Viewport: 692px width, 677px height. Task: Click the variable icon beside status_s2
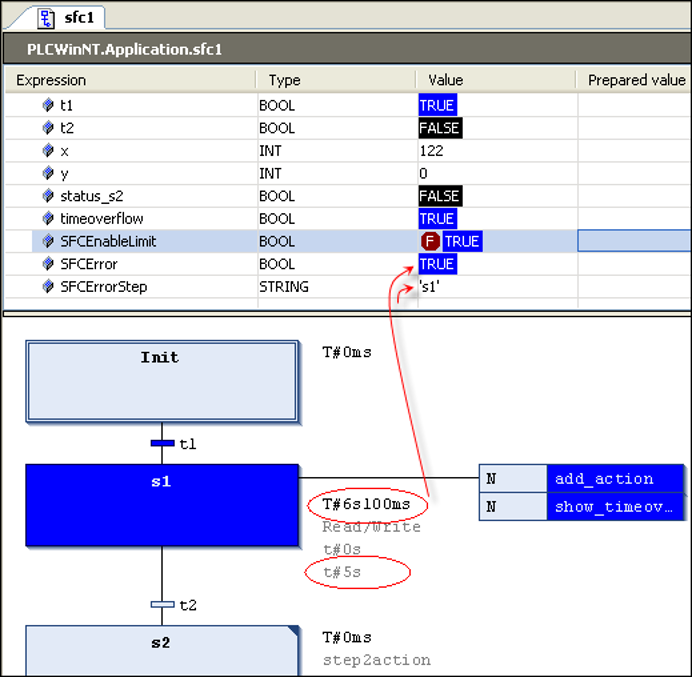(47, 196)
